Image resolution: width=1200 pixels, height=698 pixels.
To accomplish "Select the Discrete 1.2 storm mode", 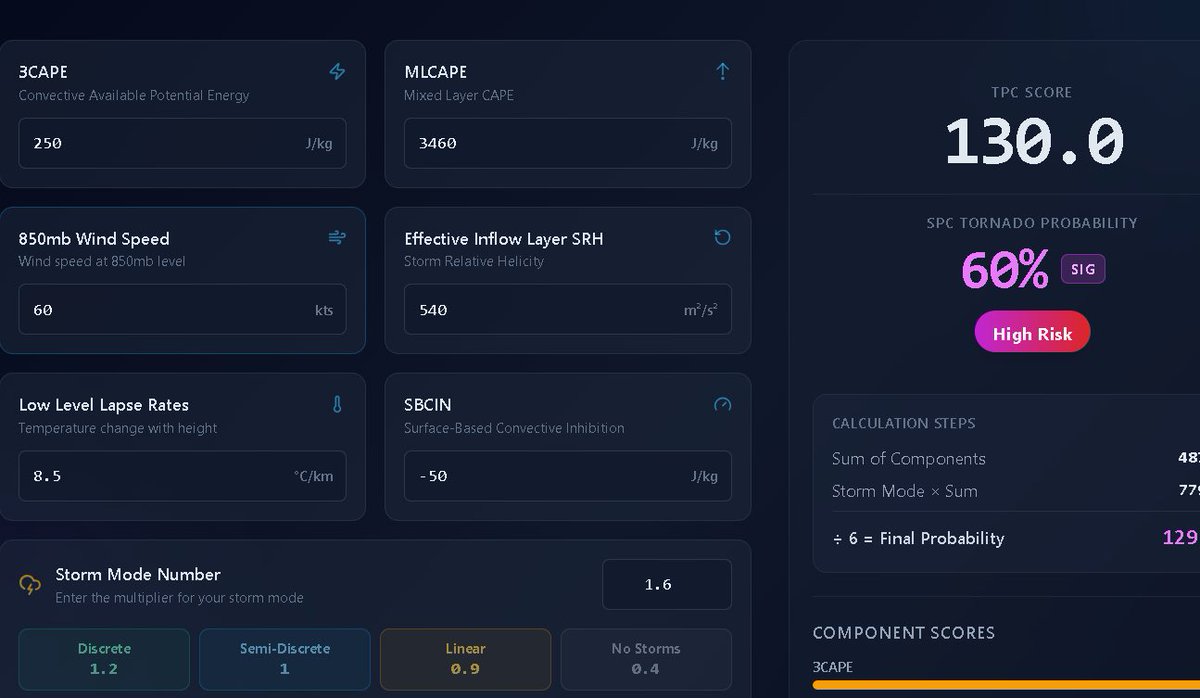I will pyautogui.click(x=104, y=659).
